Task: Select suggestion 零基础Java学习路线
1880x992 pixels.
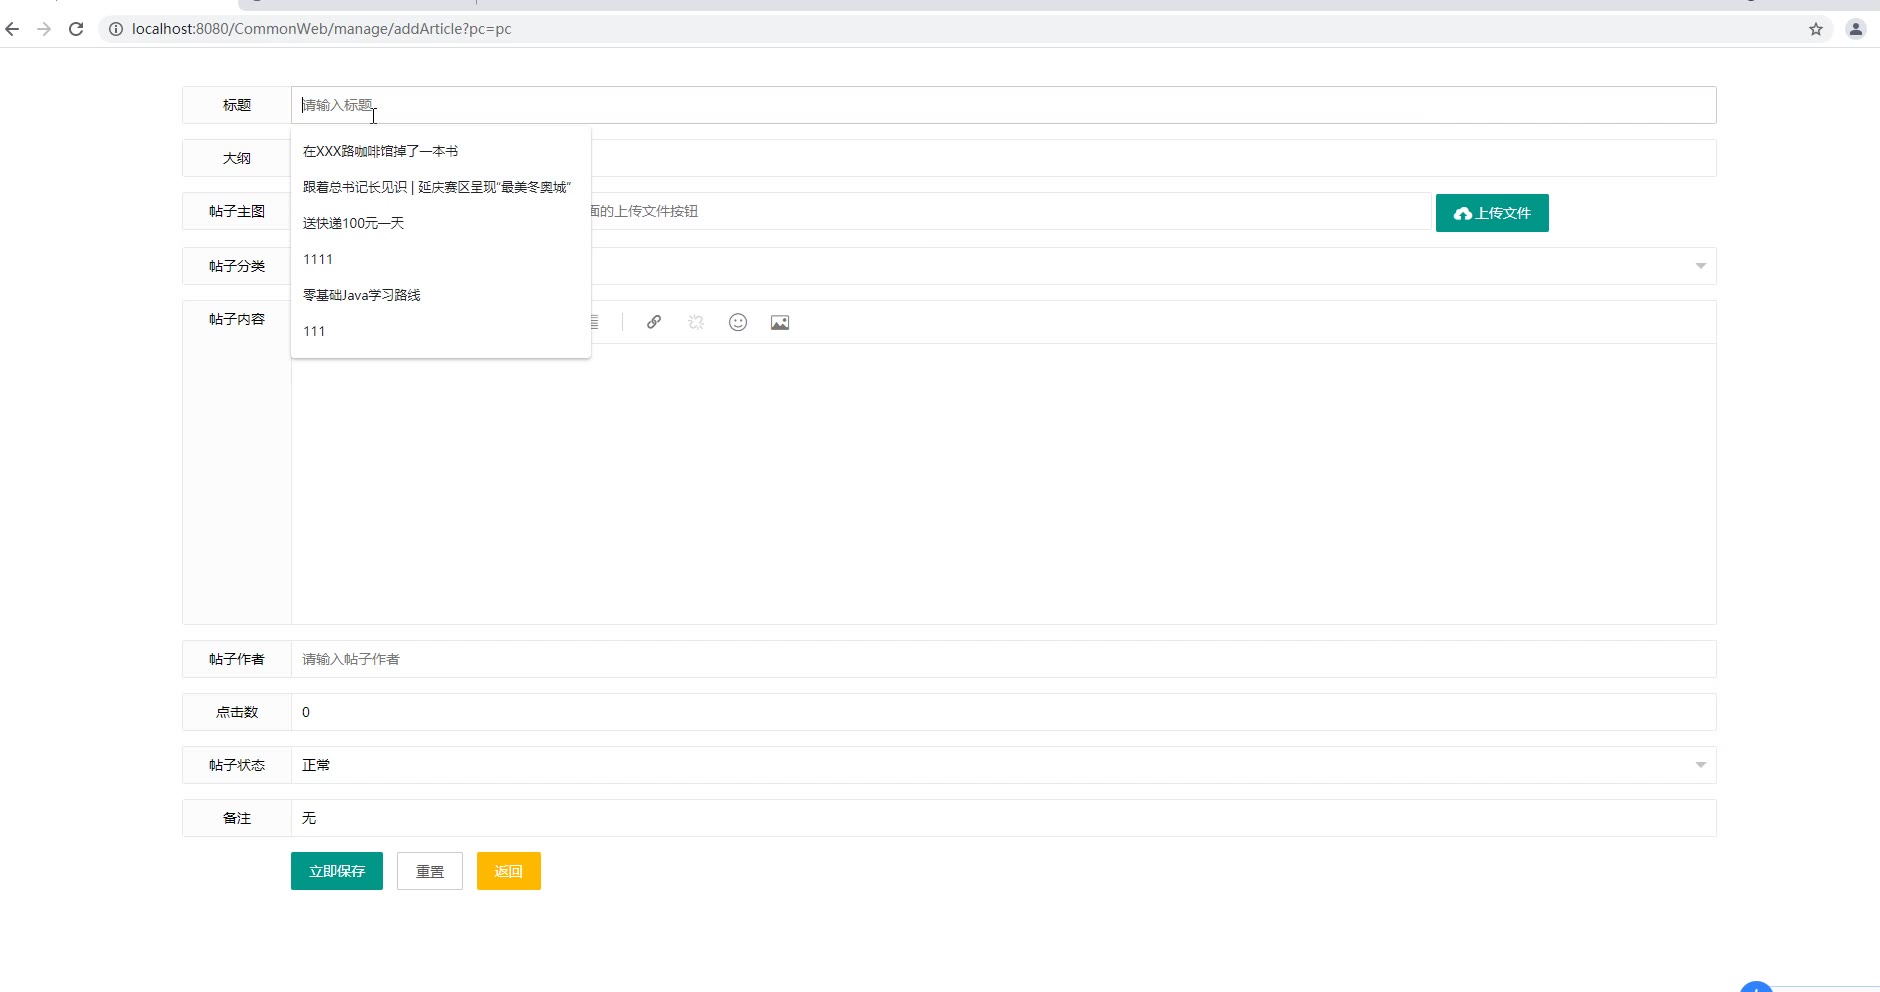Action: [441, 295]
